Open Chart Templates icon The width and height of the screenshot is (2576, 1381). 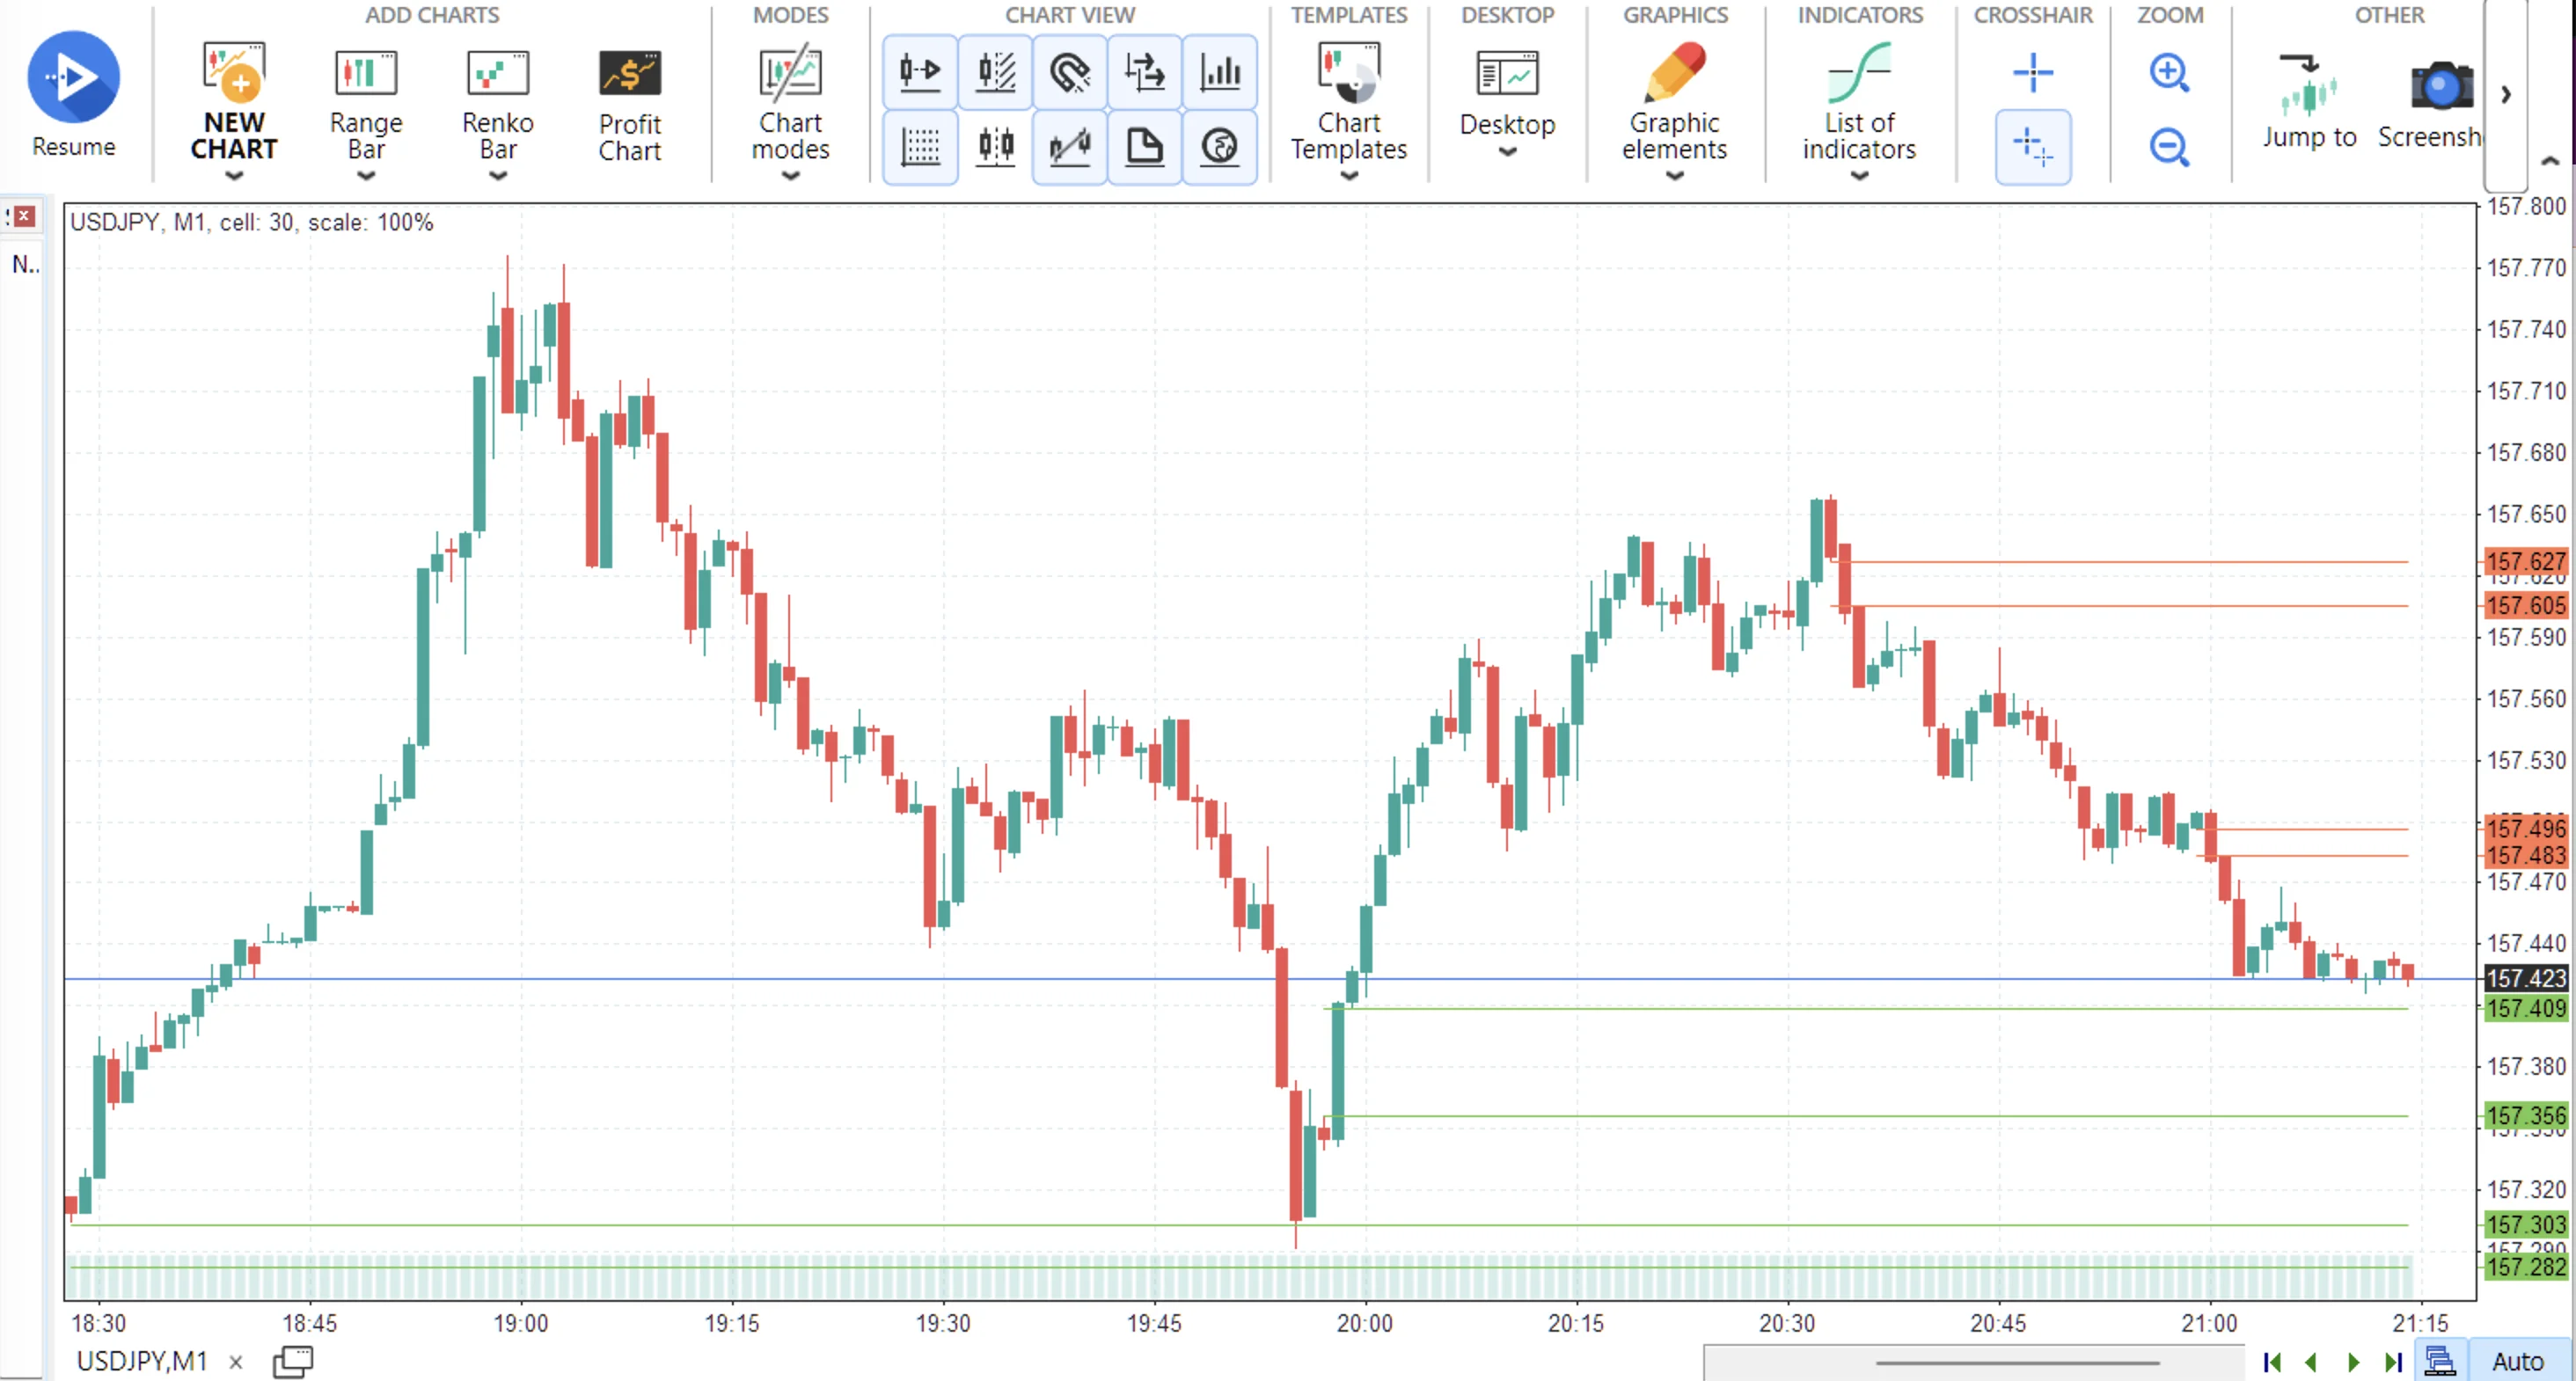1348,73
